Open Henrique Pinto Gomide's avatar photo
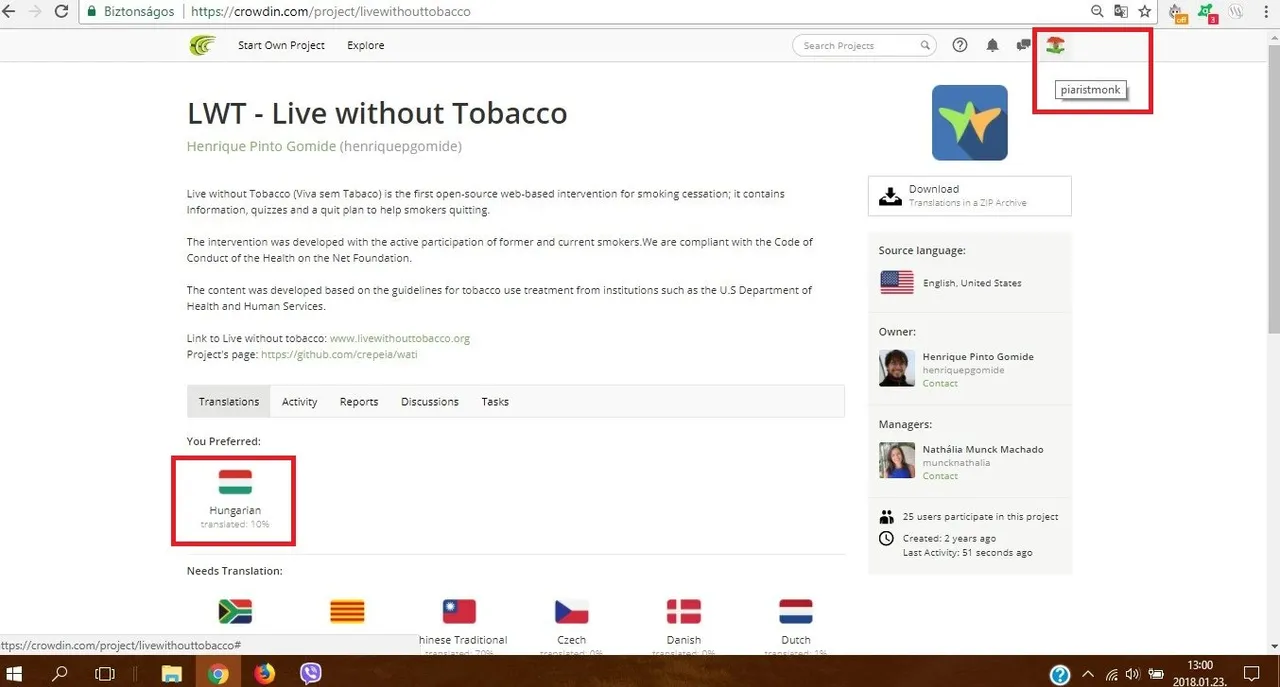Viewport: 1280px width, 687px height. point(897,368)
